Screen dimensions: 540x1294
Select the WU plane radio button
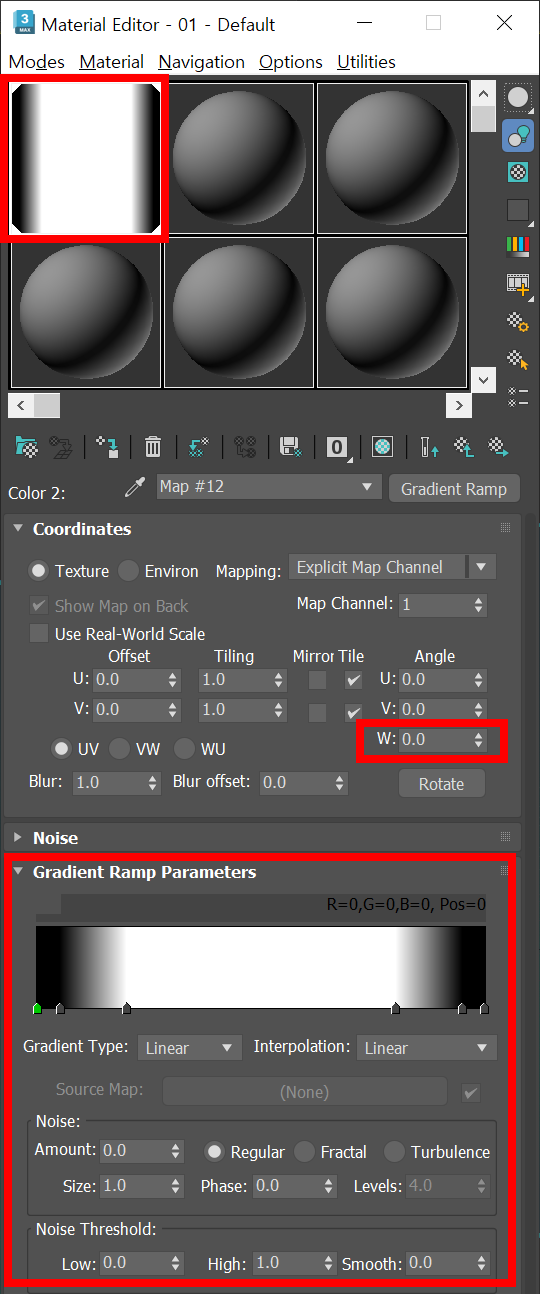click(184, 748)
